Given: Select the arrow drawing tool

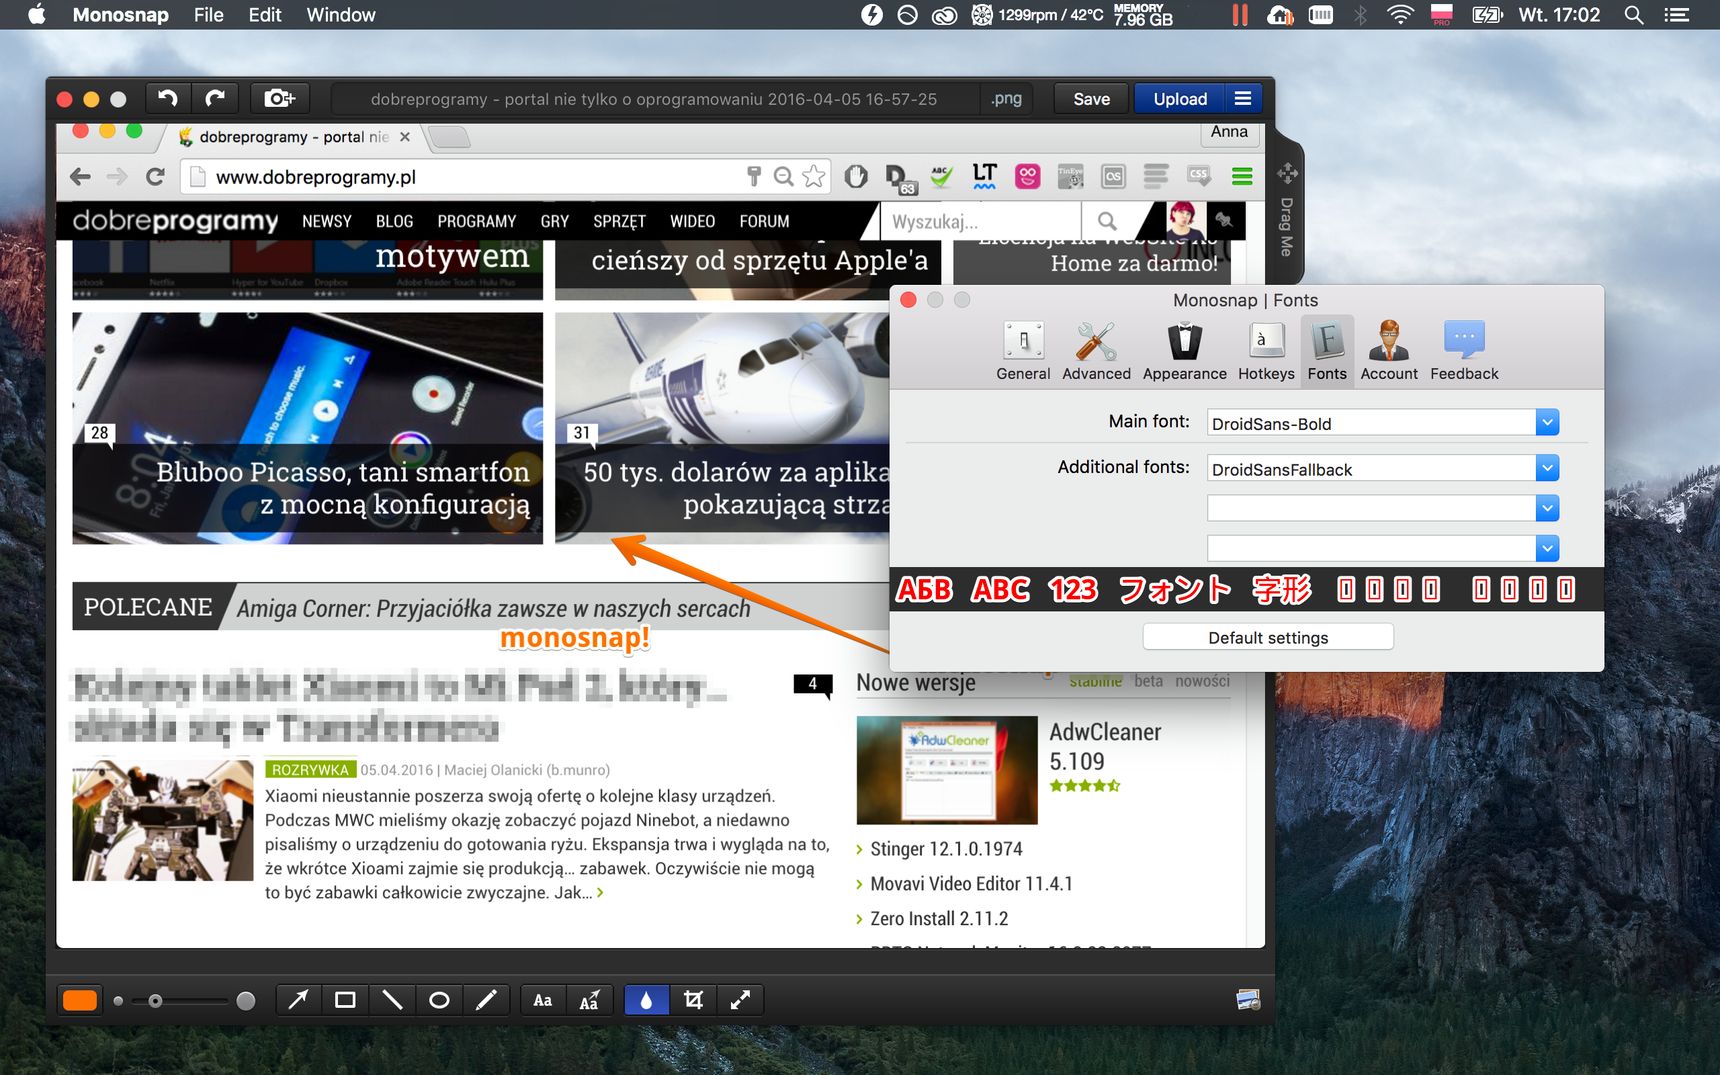Looking at the screenshot, I should tap(298, 1000).
